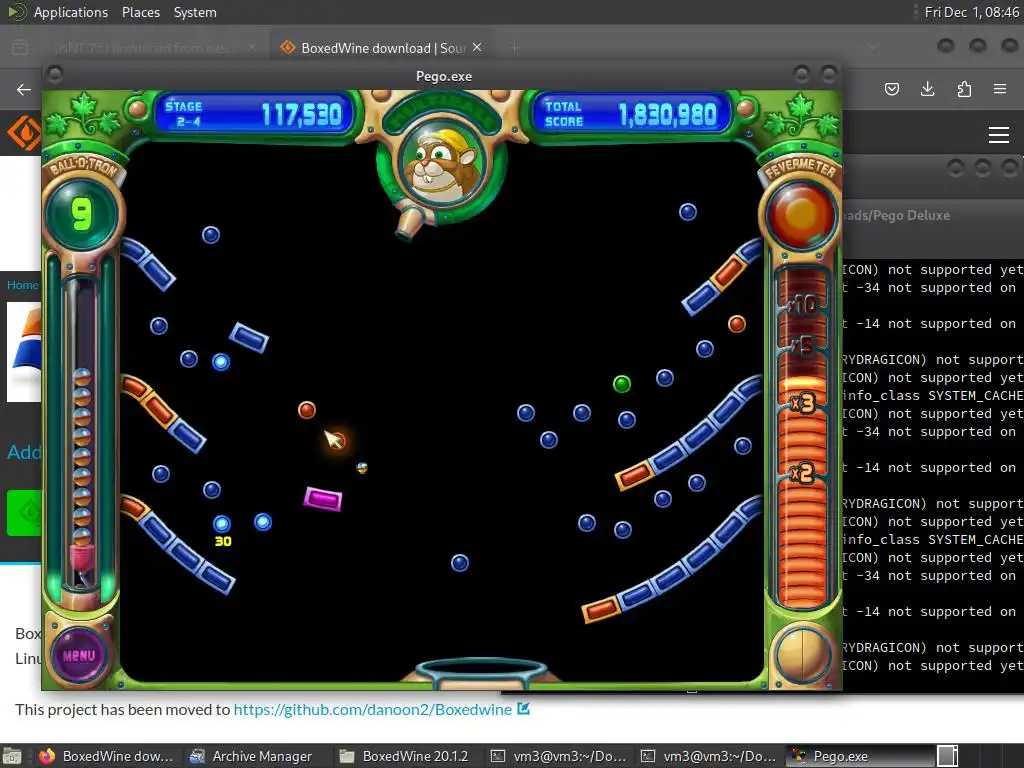The width and height of the screenshot is (1024, 768).
Task: Click the show desktop icon in taskbar
Action: pos(12,756)
